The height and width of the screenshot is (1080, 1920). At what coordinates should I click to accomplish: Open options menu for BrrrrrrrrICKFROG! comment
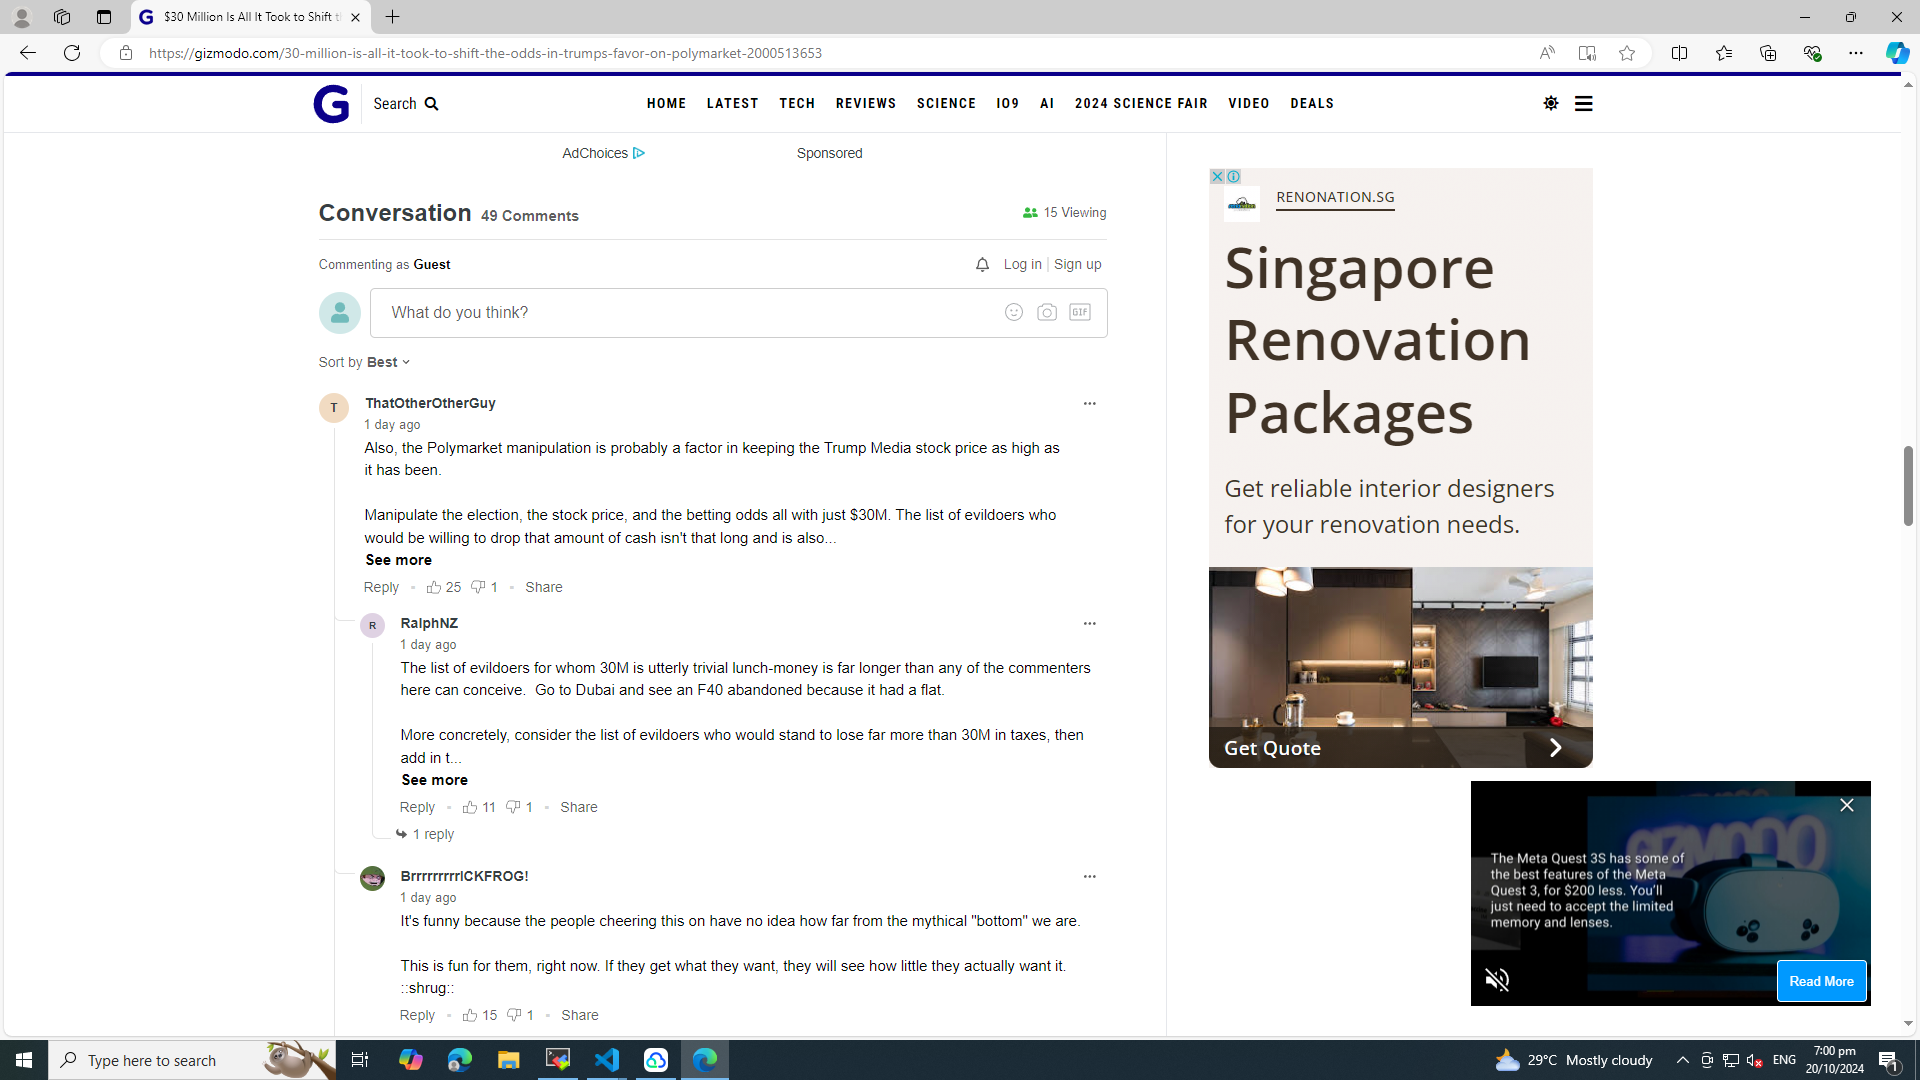1089,876
